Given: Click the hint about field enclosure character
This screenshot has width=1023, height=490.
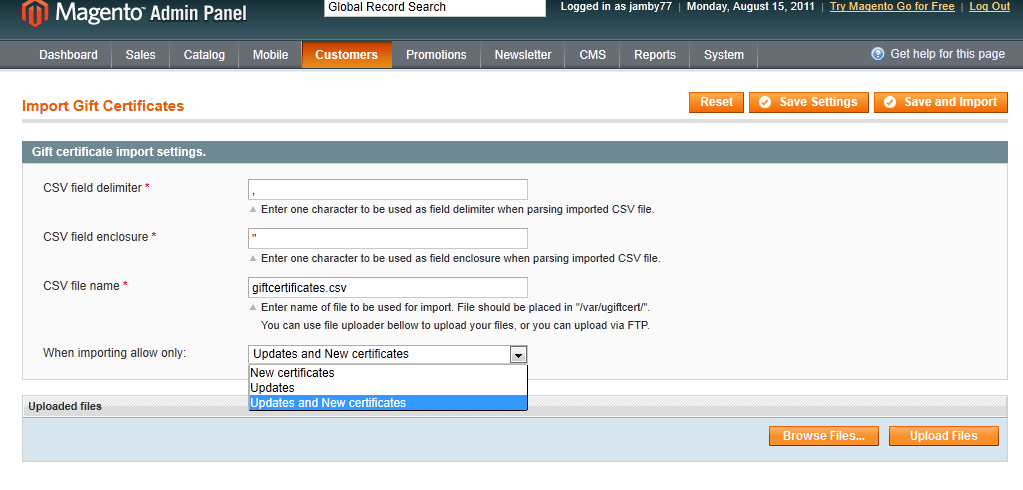Looking at the screenshot, I should [x=461, y=258].
